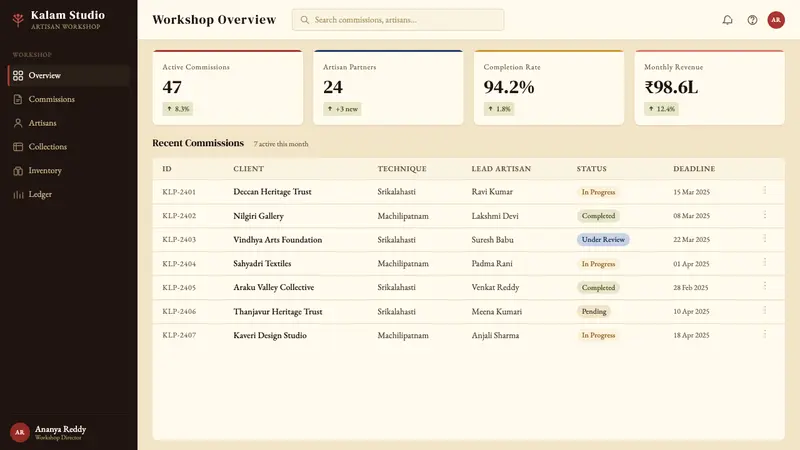Click the Under Review status badge
The width and height of the screenshot is (800, 450).
pos(603,240)
